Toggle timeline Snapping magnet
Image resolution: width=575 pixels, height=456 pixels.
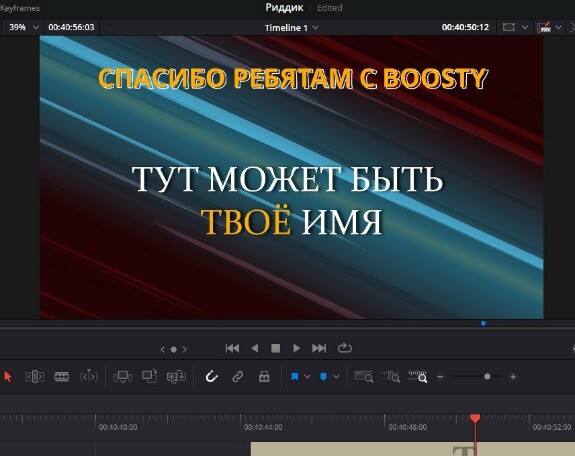click(x=212, y=377)
